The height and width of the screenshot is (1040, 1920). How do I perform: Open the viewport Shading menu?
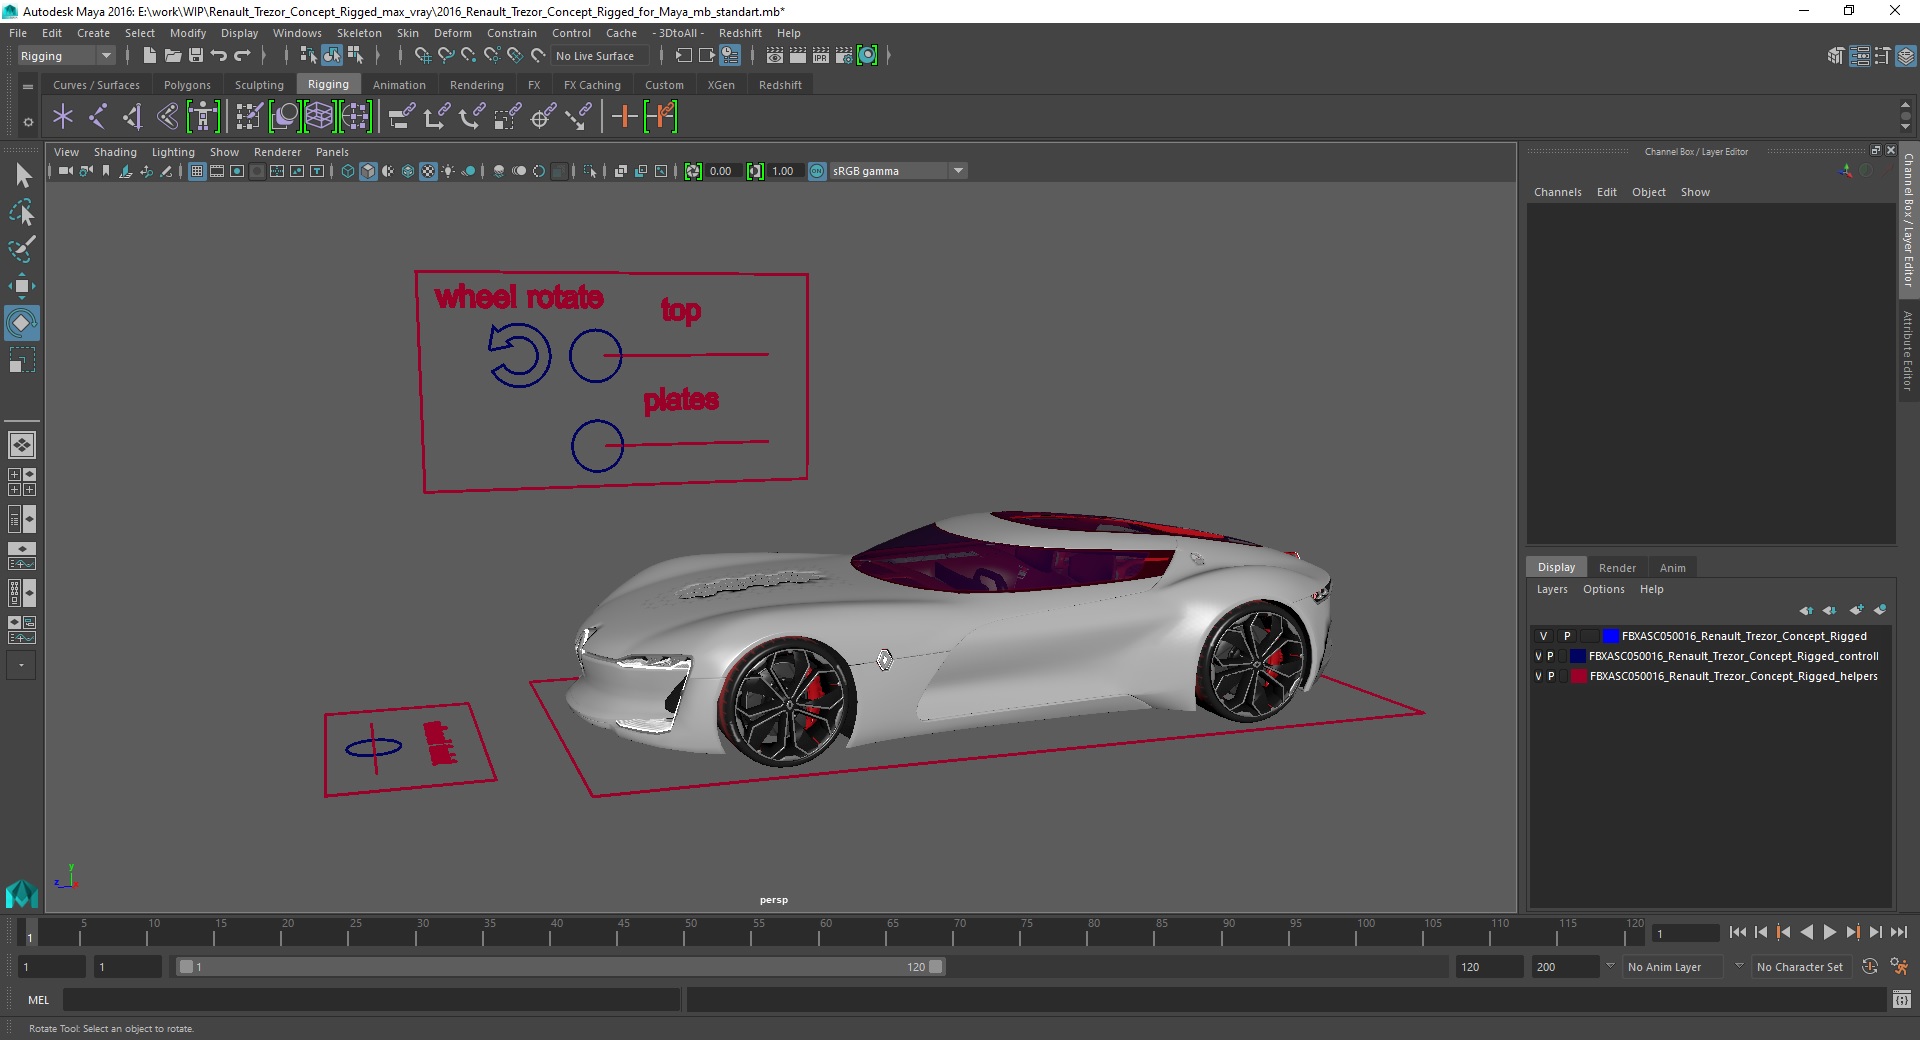click(x=115, y=152)
